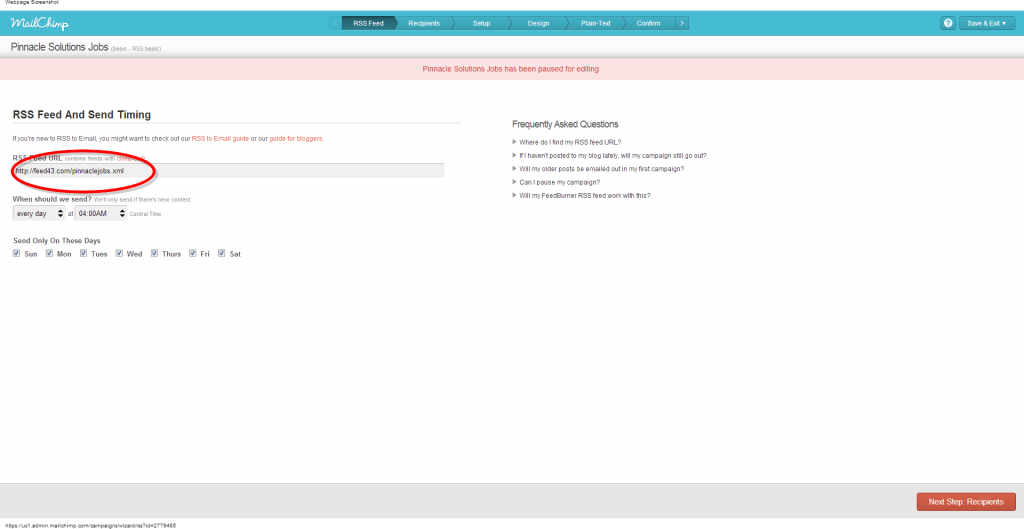Toggle the Sat checkbox

pyautogui.click(x=222, y=253)
